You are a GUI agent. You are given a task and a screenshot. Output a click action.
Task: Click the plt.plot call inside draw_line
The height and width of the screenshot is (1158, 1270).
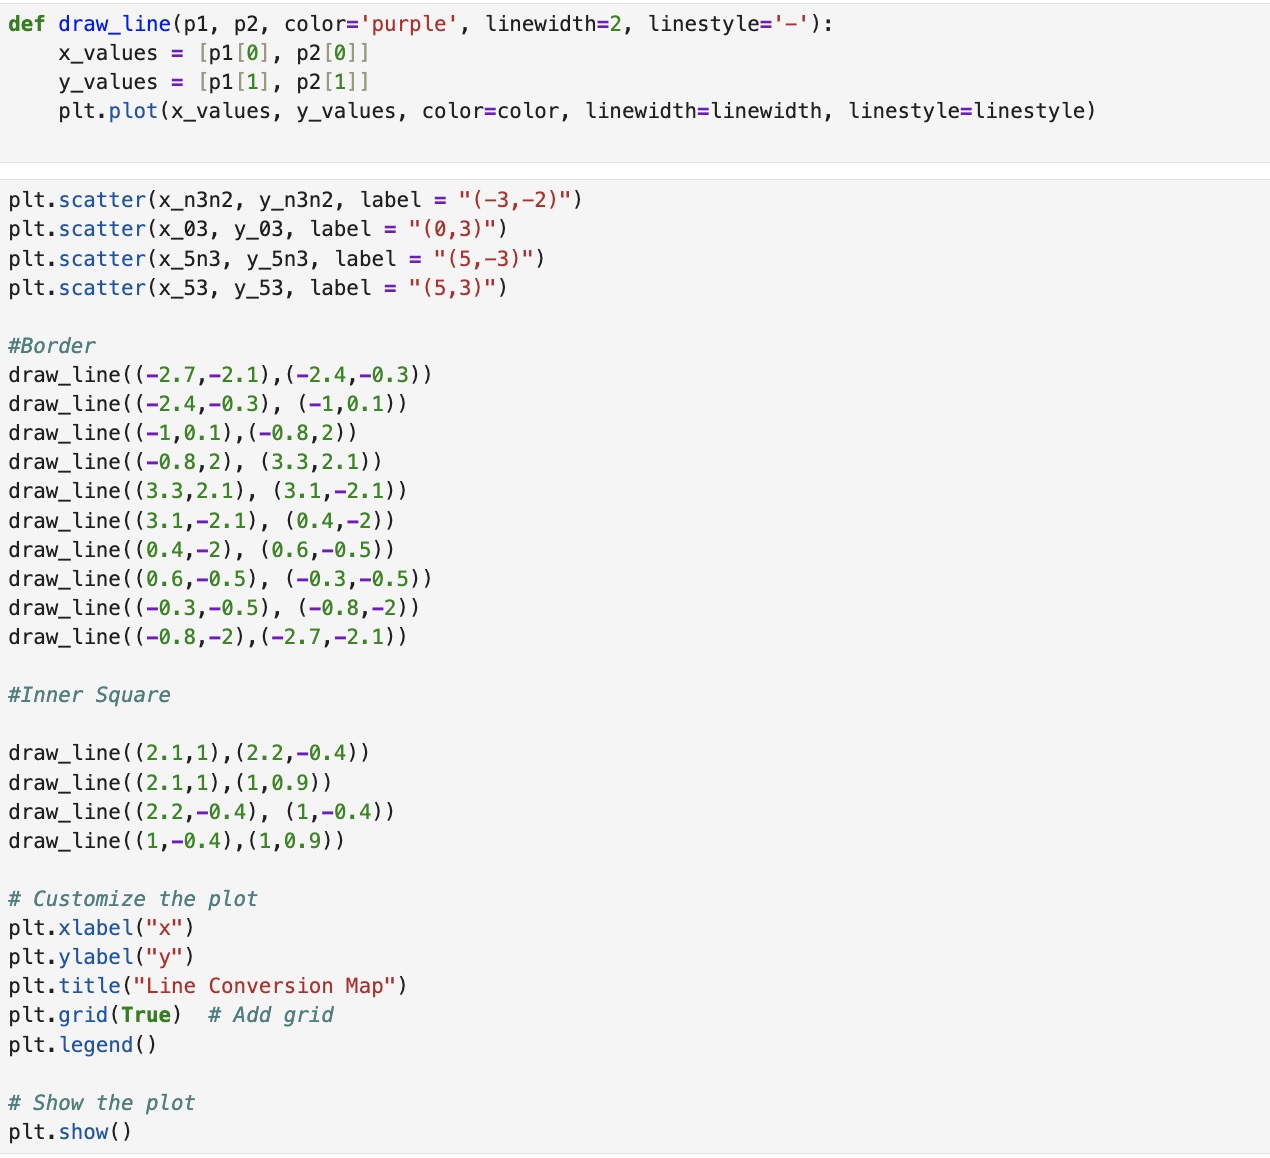[575, 111]
